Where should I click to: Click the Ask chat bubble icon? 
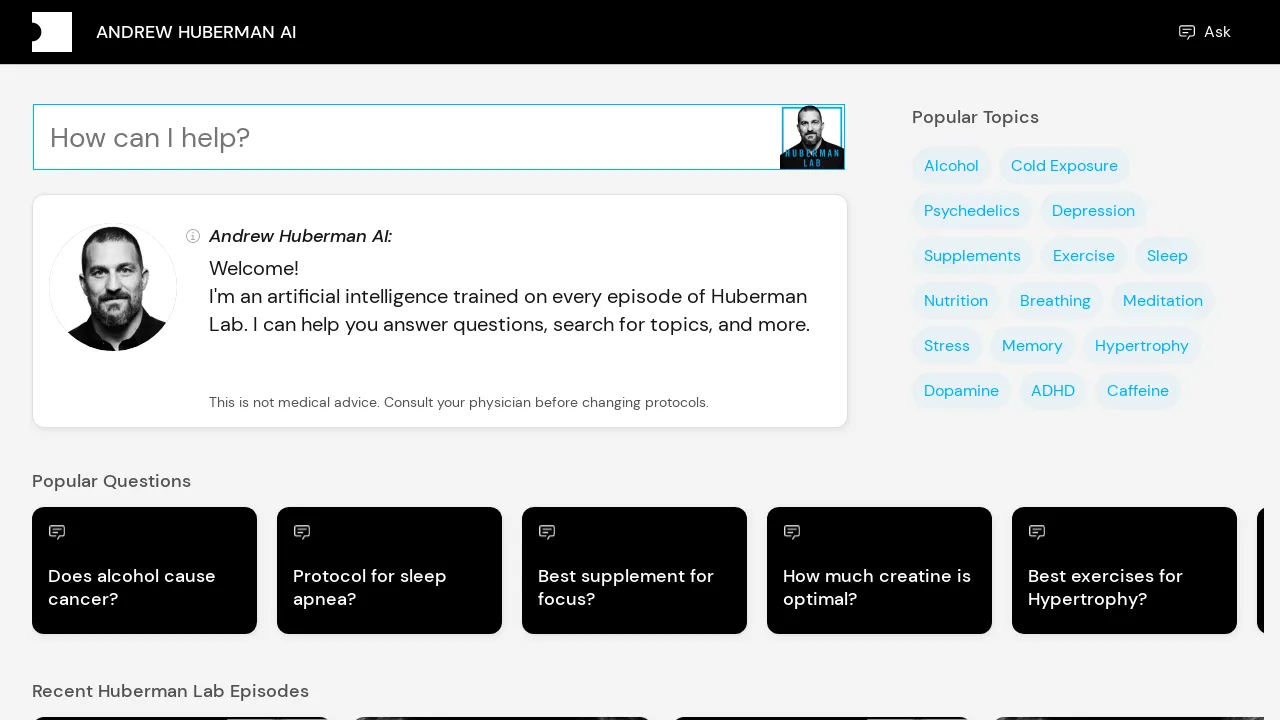[1187, 32]
